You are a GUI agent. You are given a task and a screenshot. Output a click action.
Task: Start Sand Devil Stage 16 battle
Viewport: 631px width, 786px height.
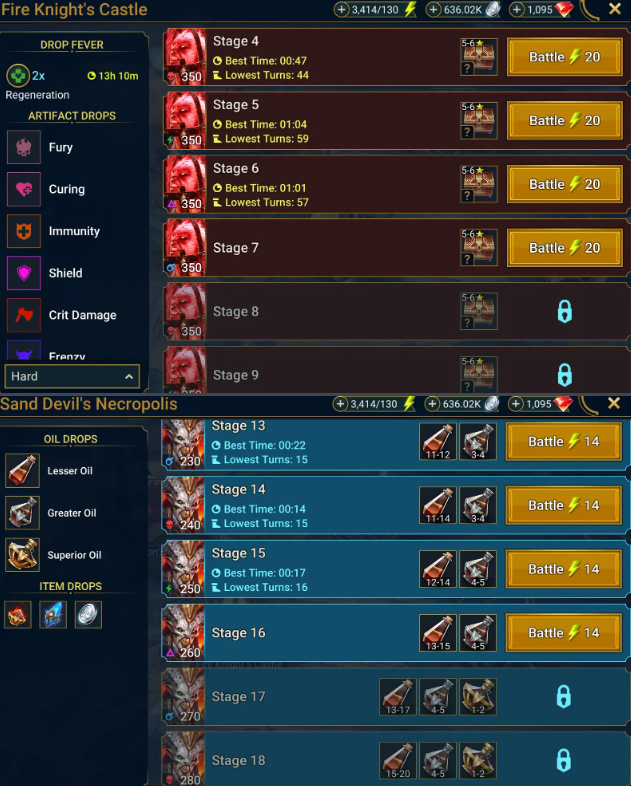coord(564,633)
